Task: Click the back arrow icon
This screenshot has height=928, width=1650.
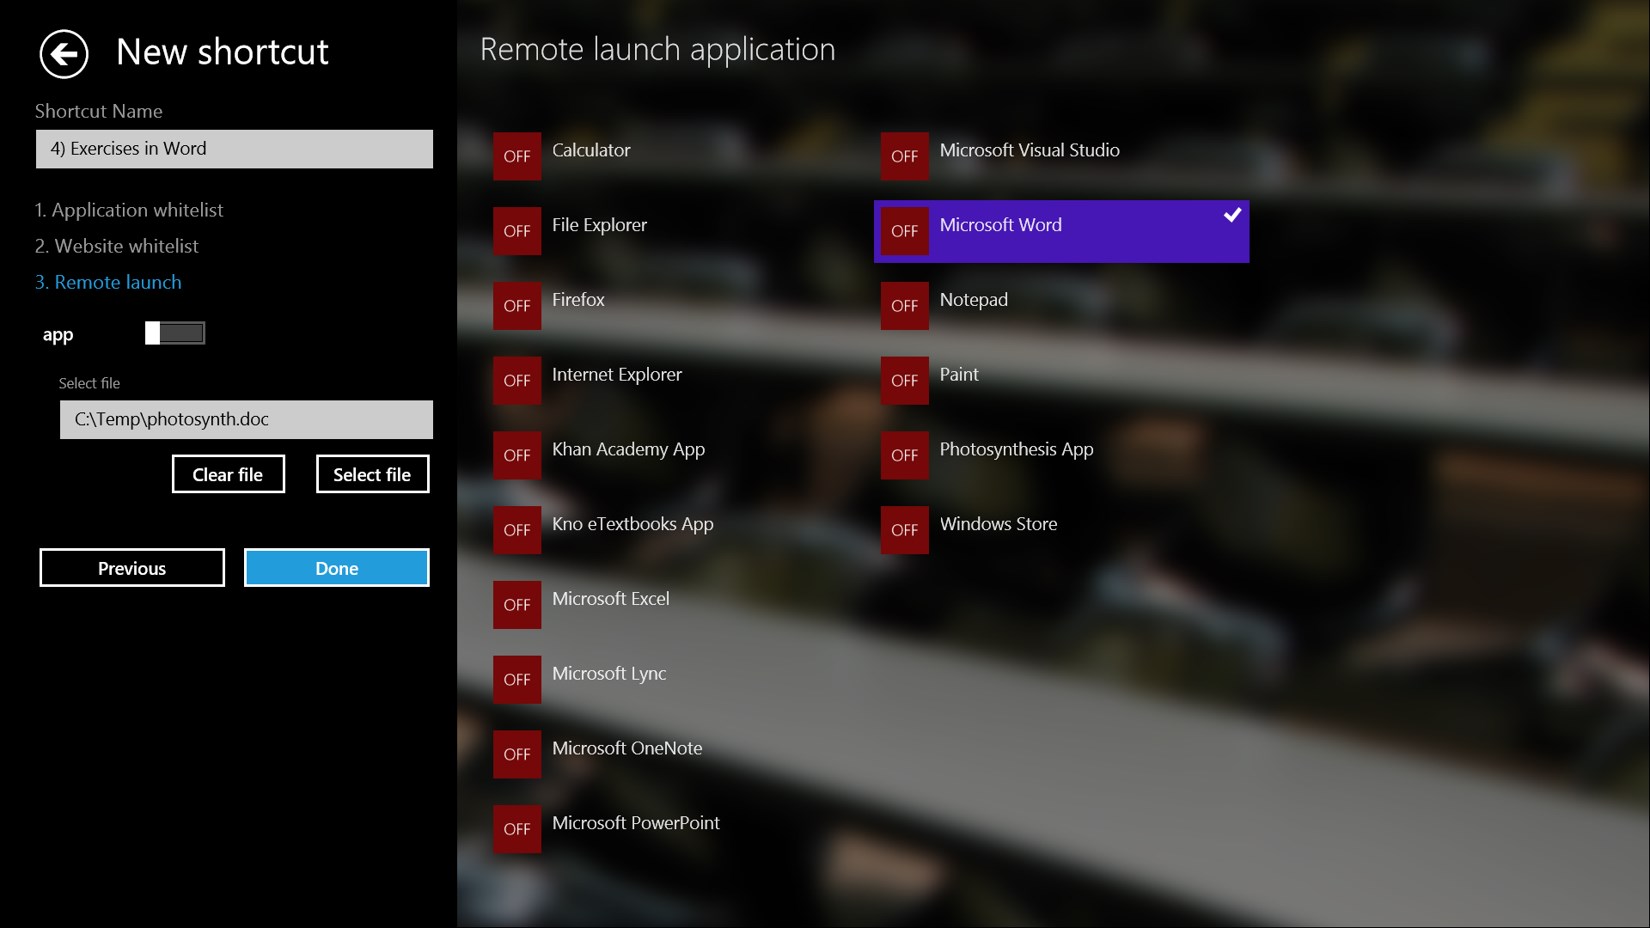Action: coord(64,53)
